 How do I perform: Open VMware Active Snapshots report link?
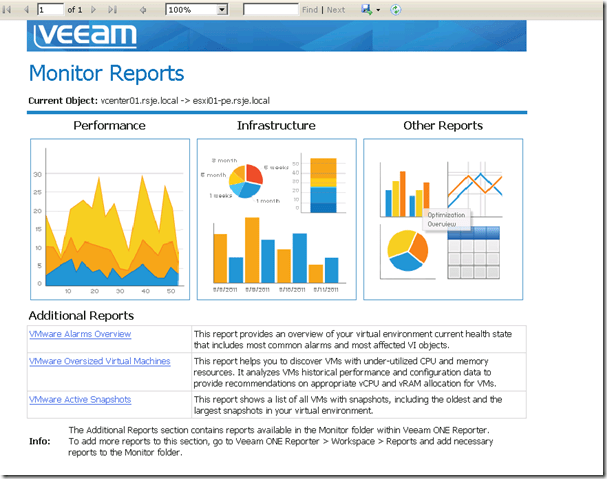coord(80,399)
